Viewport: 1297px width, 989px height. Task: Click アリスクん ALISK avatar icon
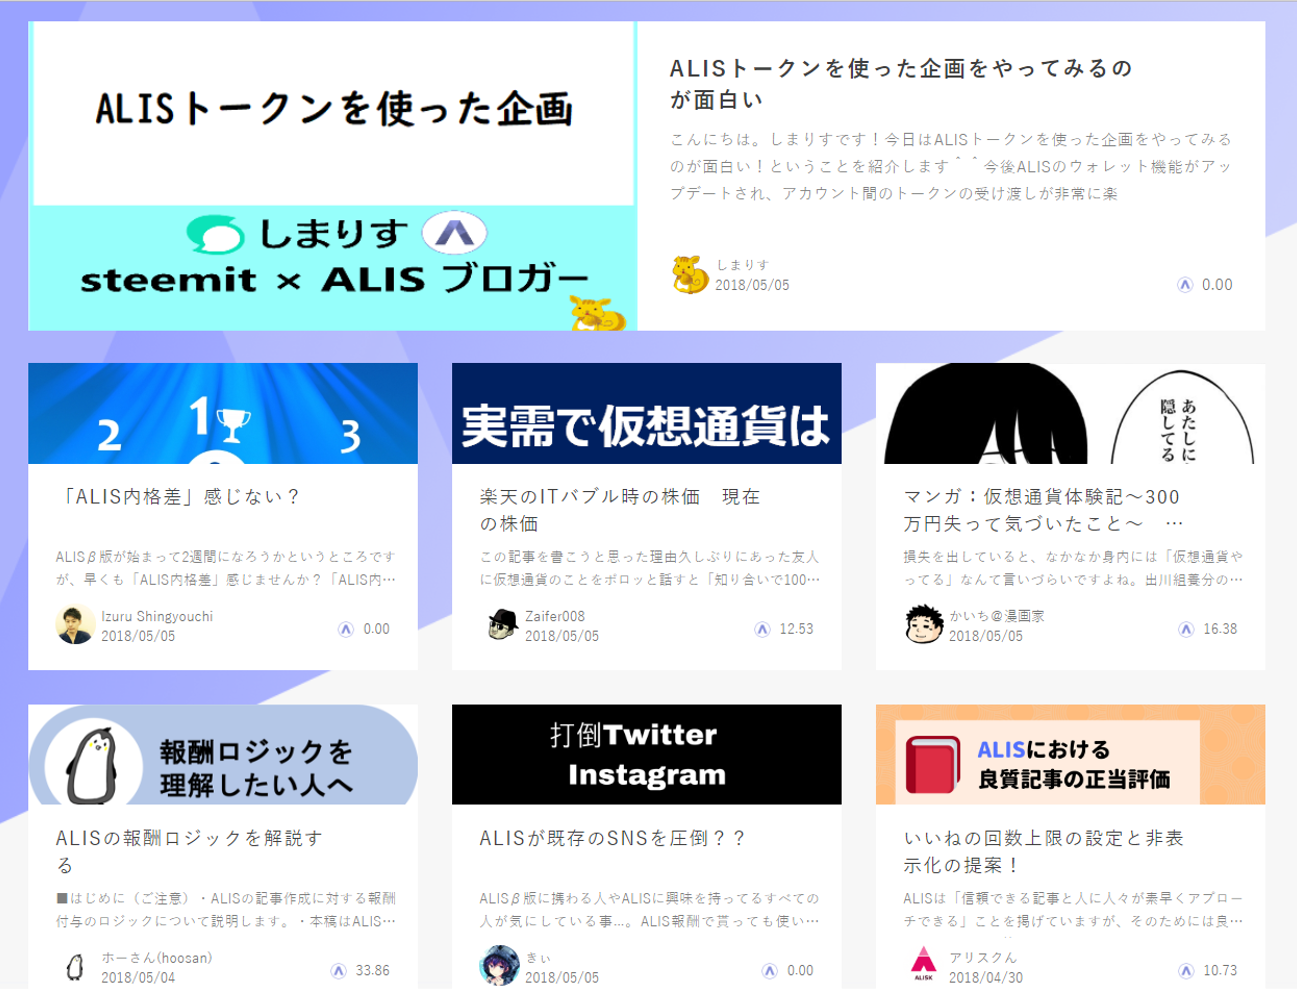[924, 966]
